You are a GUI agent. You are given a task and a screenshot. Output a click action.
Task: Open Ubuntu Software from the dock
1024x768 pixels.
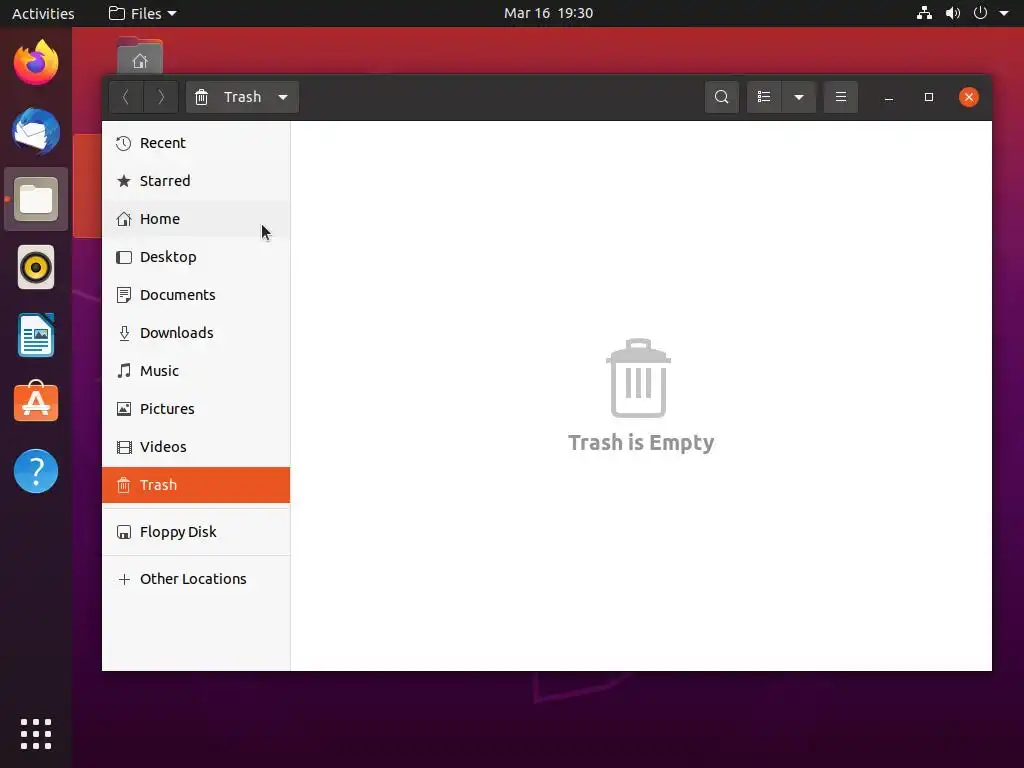click(36, 402)
